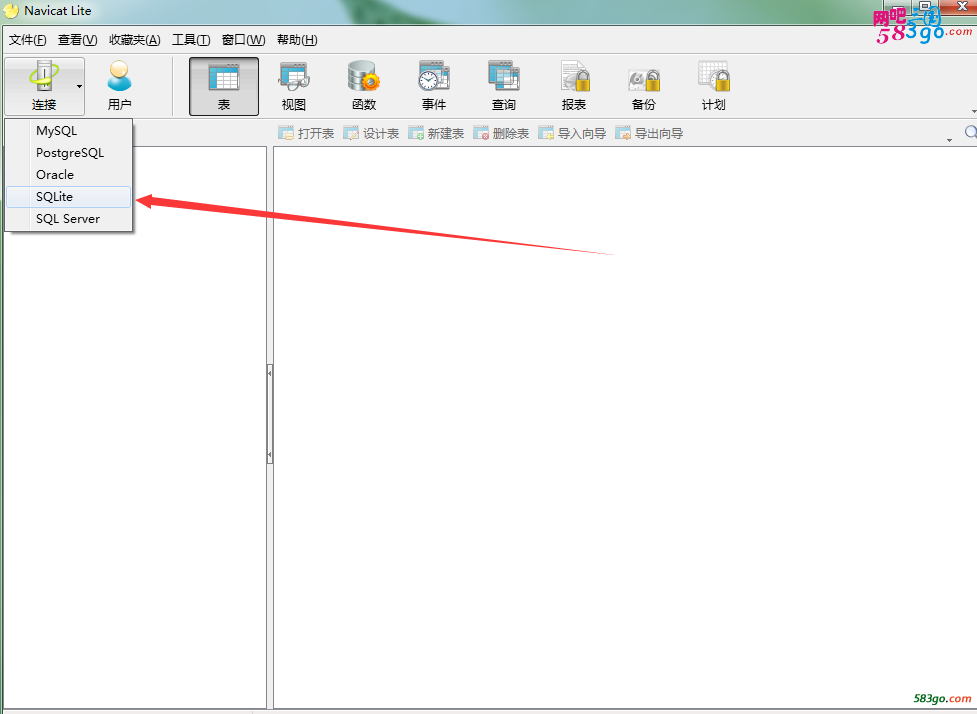Open the 查询 query icon
Image resolution: width=977 pixels, height=714 pixels.
pos(503,86)
